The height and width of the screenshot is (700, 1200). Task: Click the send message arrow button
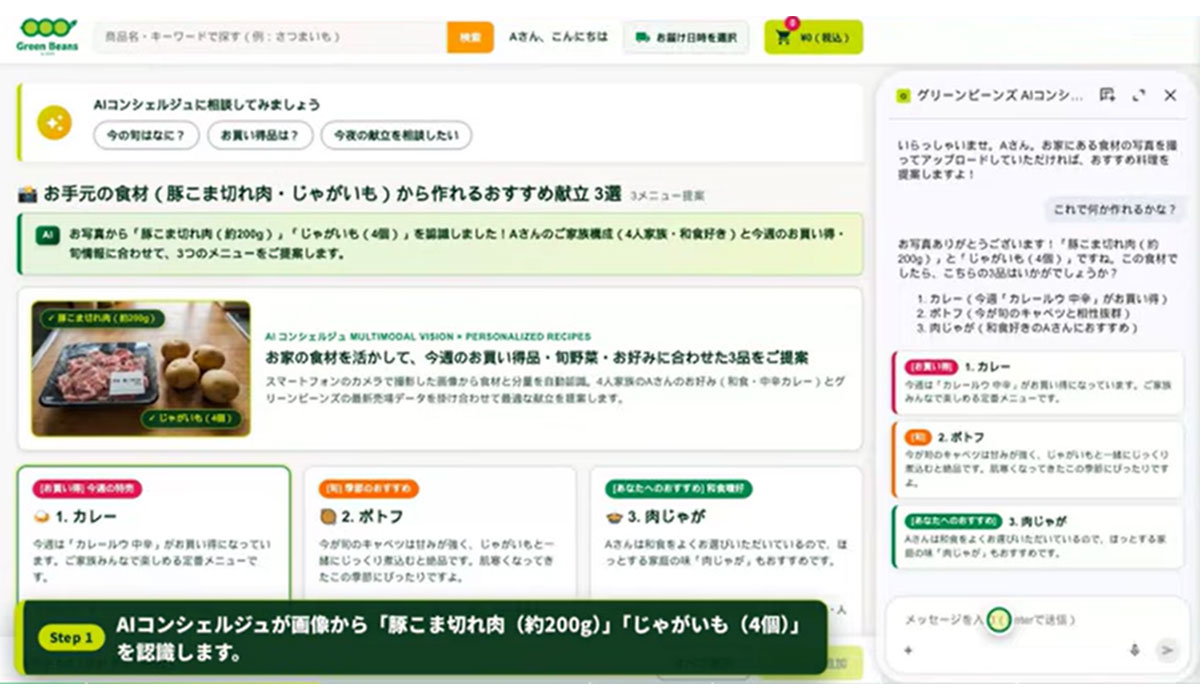1166,650
